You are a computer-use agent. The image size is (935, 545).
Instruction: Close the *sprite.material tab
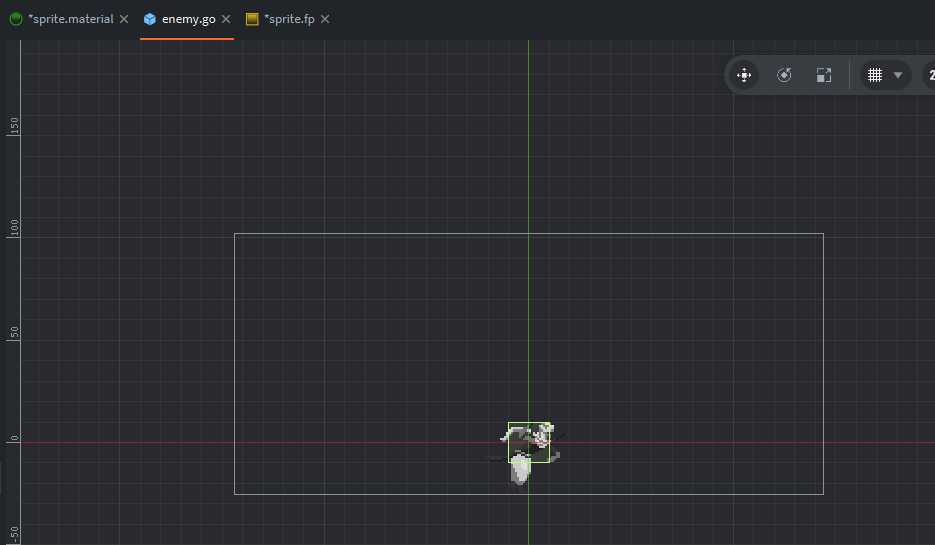pos(124,19)
